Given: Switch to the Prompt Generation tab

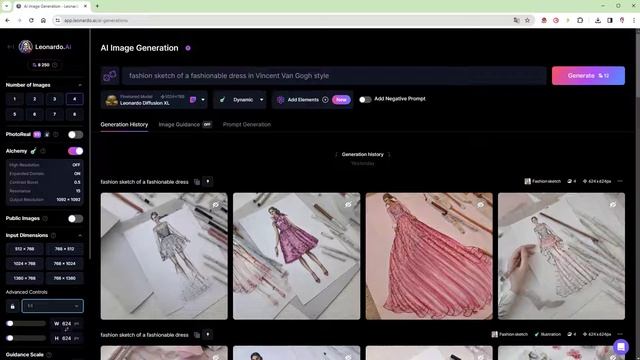Looking at the screenshot, I should 247,124.
